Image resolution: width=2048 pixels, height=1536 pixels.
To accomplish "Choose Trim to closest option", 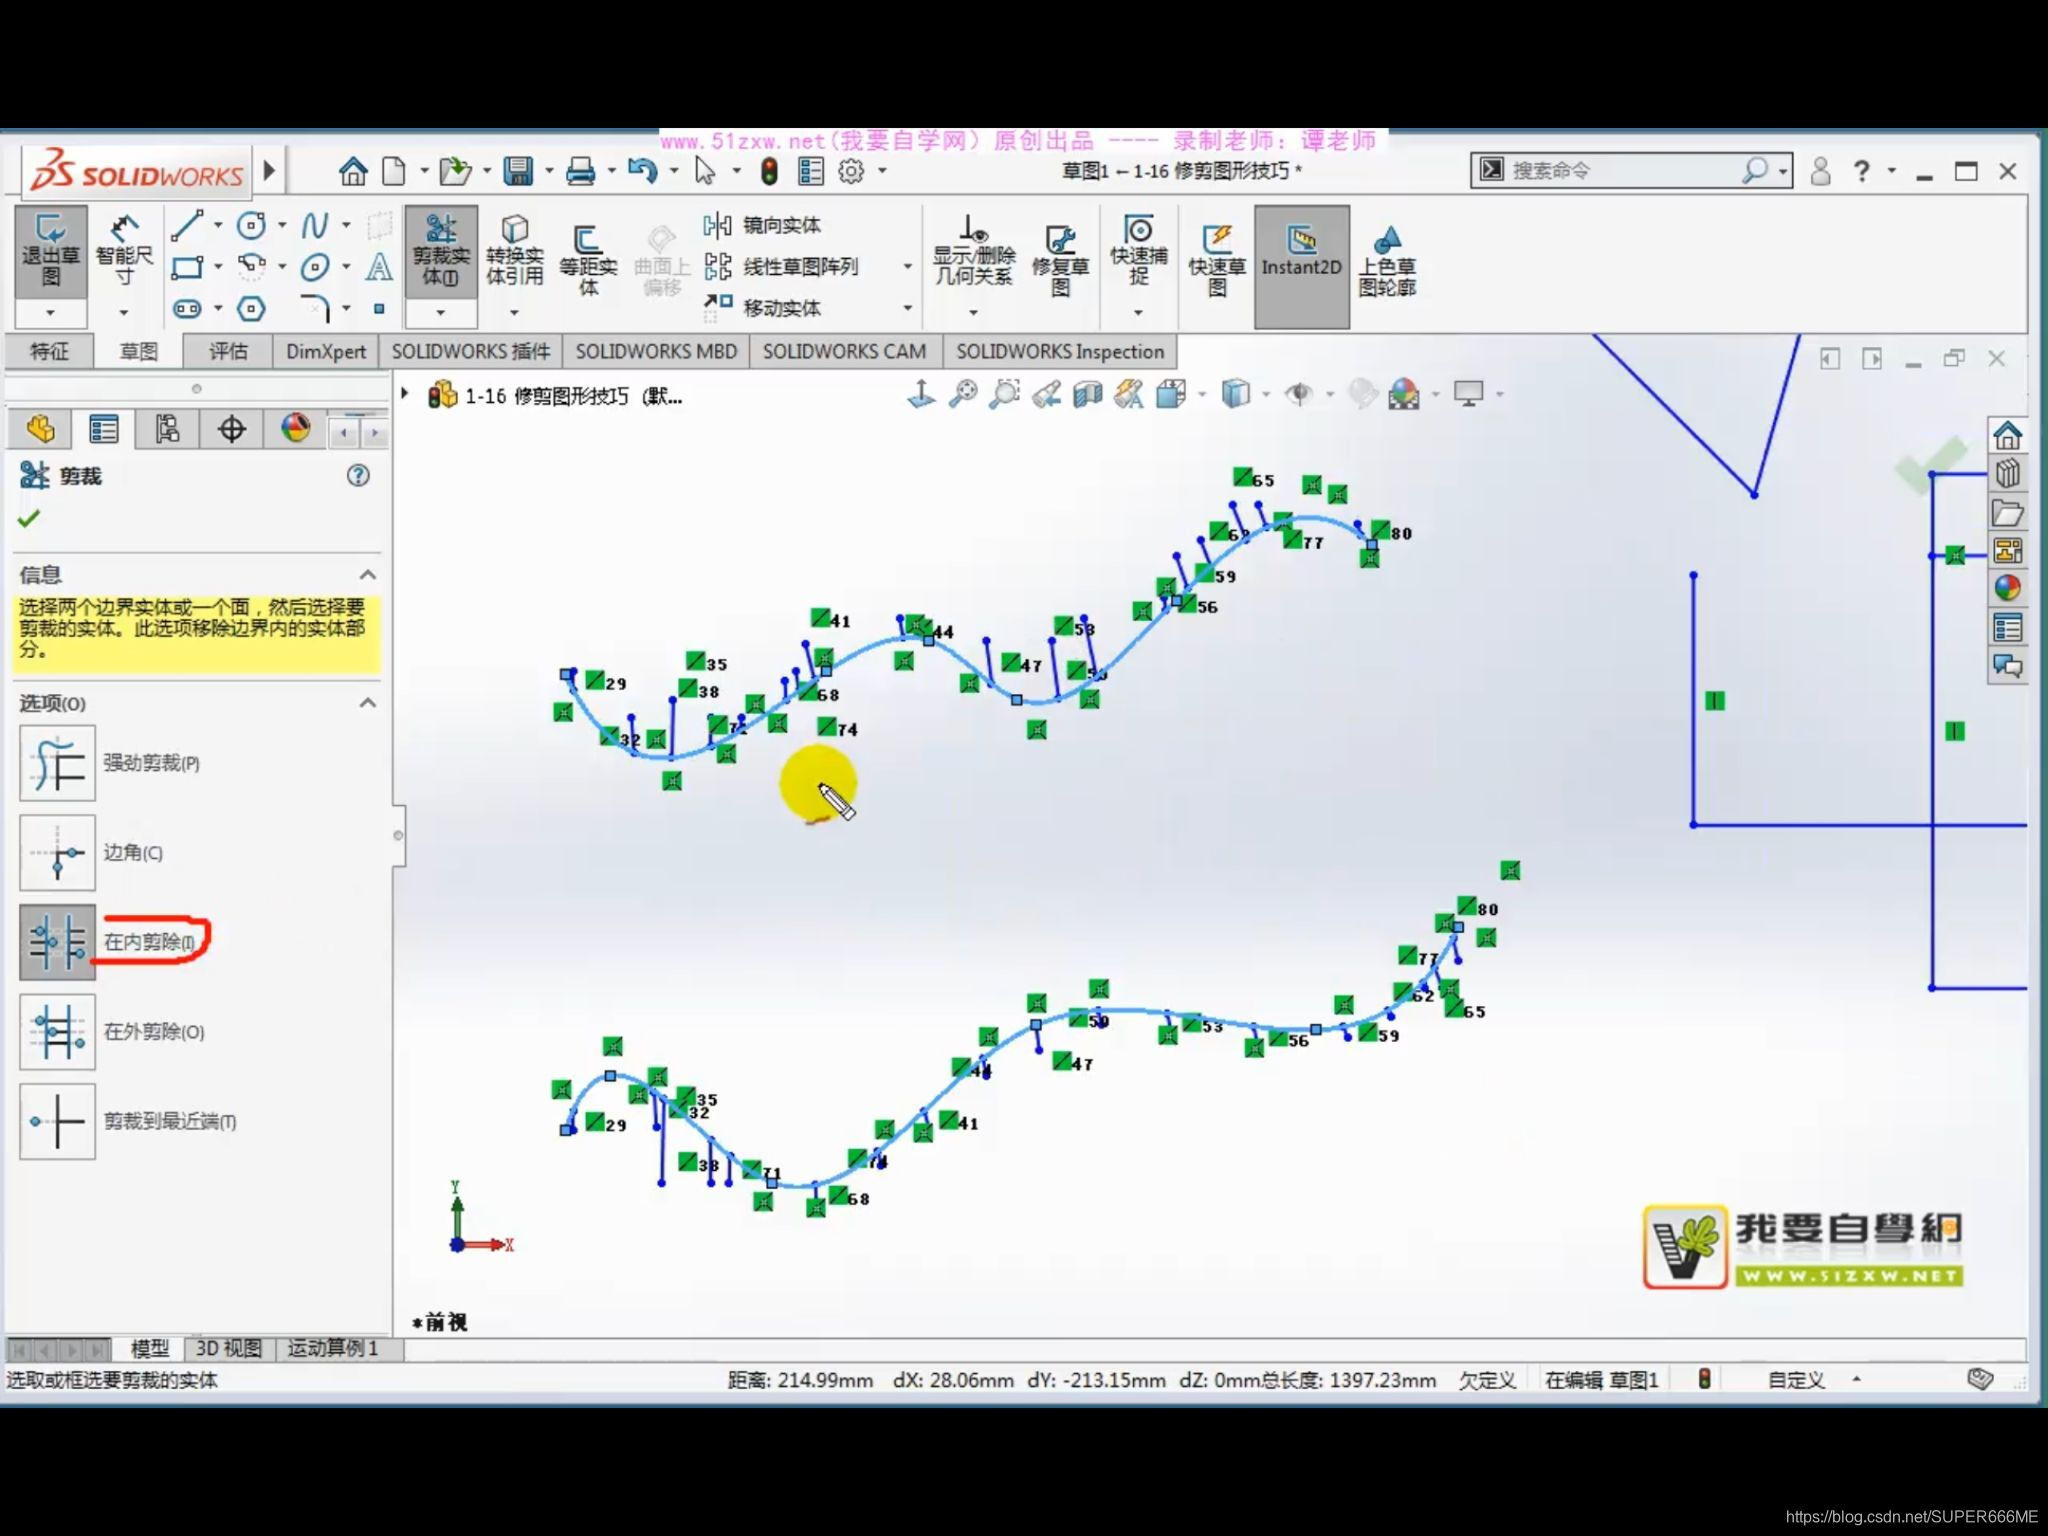I will click(58, 1122).
